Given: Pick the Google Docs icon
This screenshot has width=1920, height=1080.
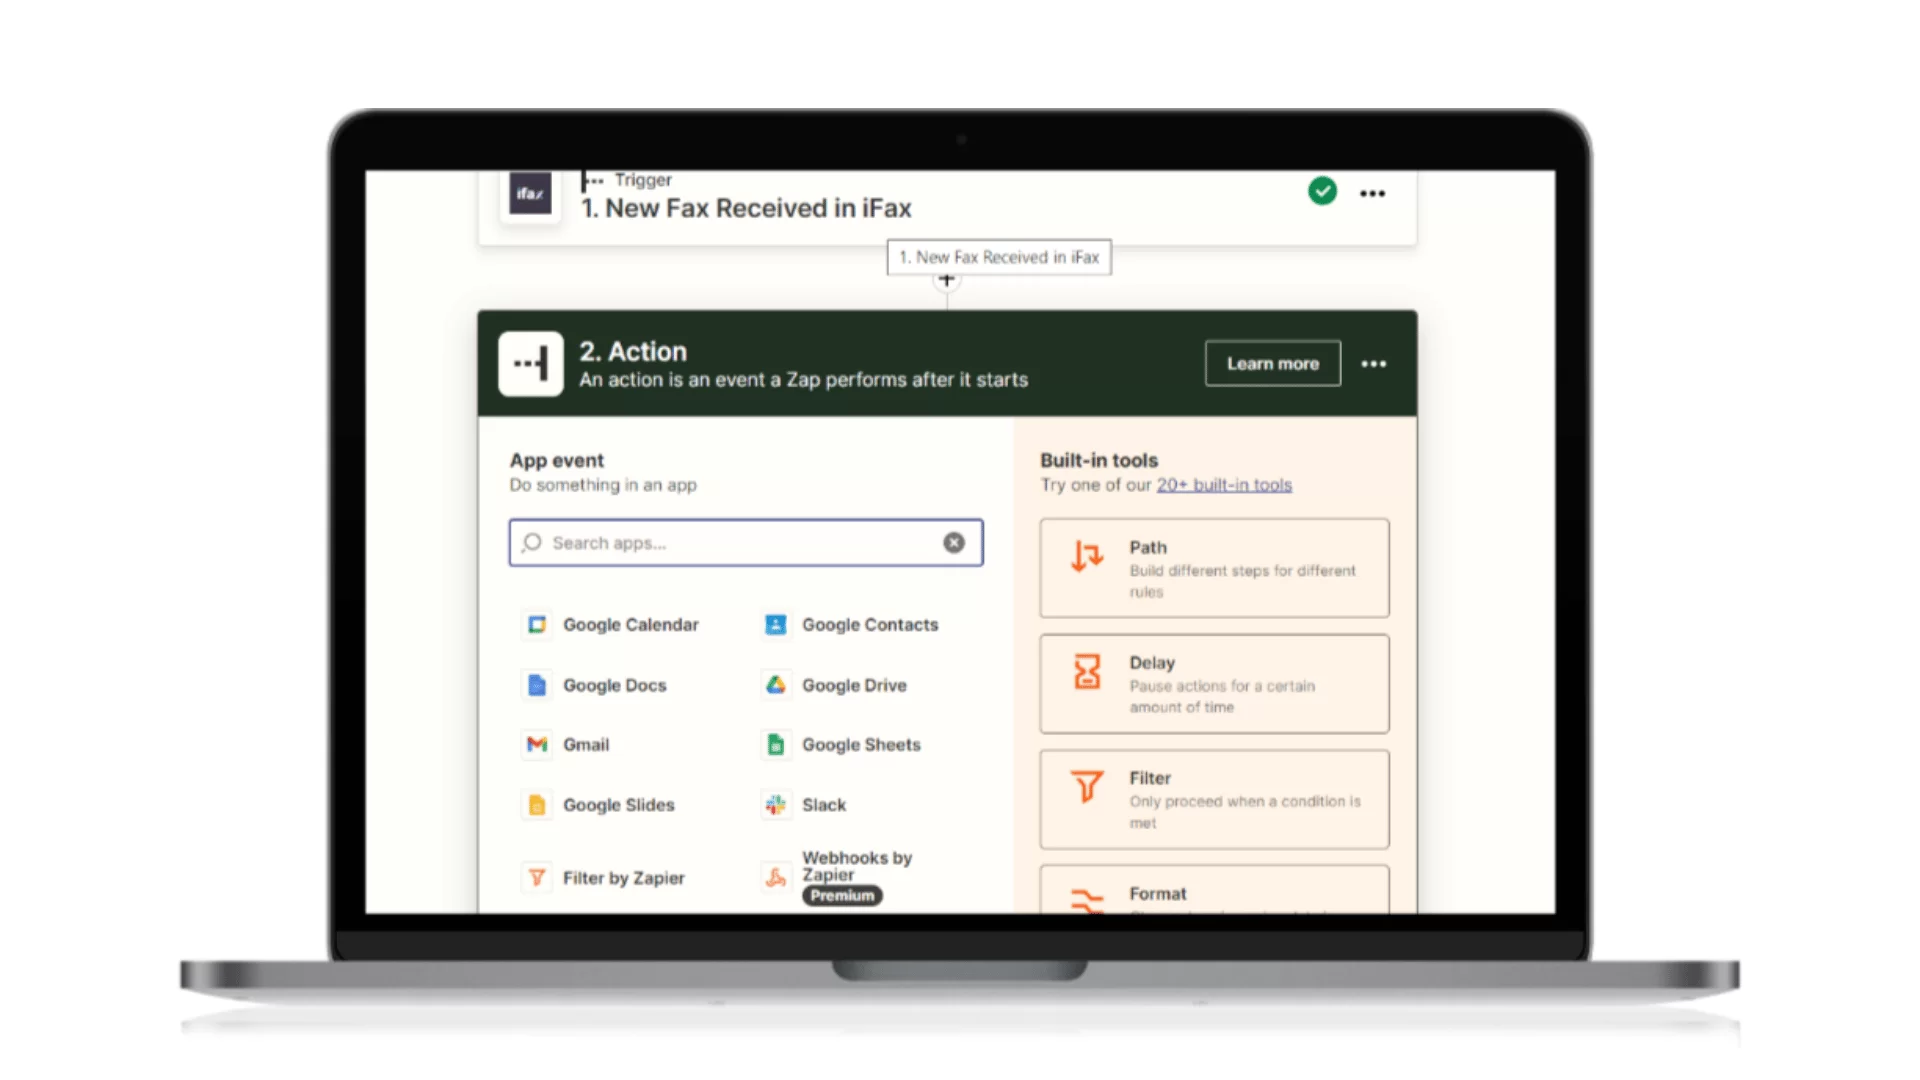Looking at the screenshot, I should click(537, 685).
